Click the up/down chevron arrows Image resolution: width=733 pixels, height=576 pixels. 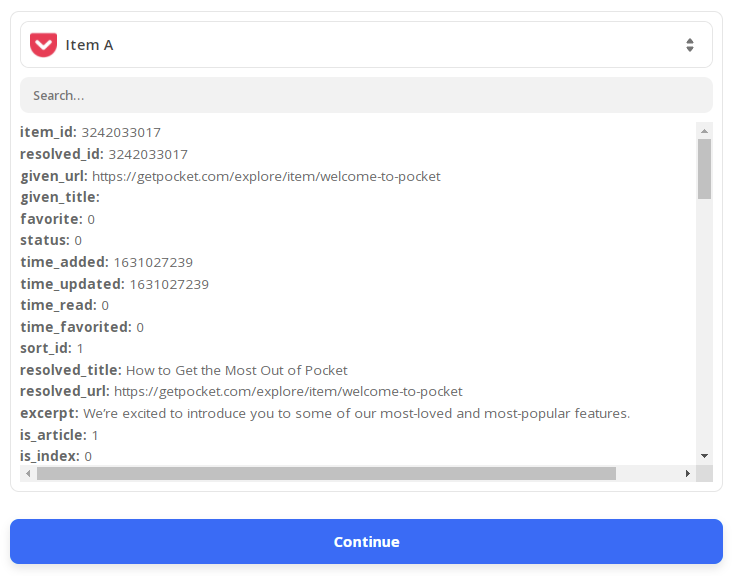coord(690,45)
